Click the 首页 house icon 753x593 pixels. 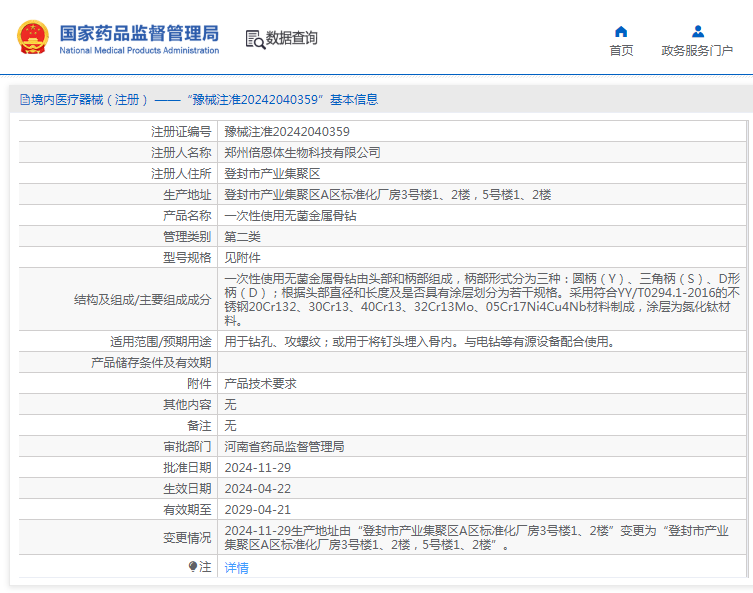[621, 31]
